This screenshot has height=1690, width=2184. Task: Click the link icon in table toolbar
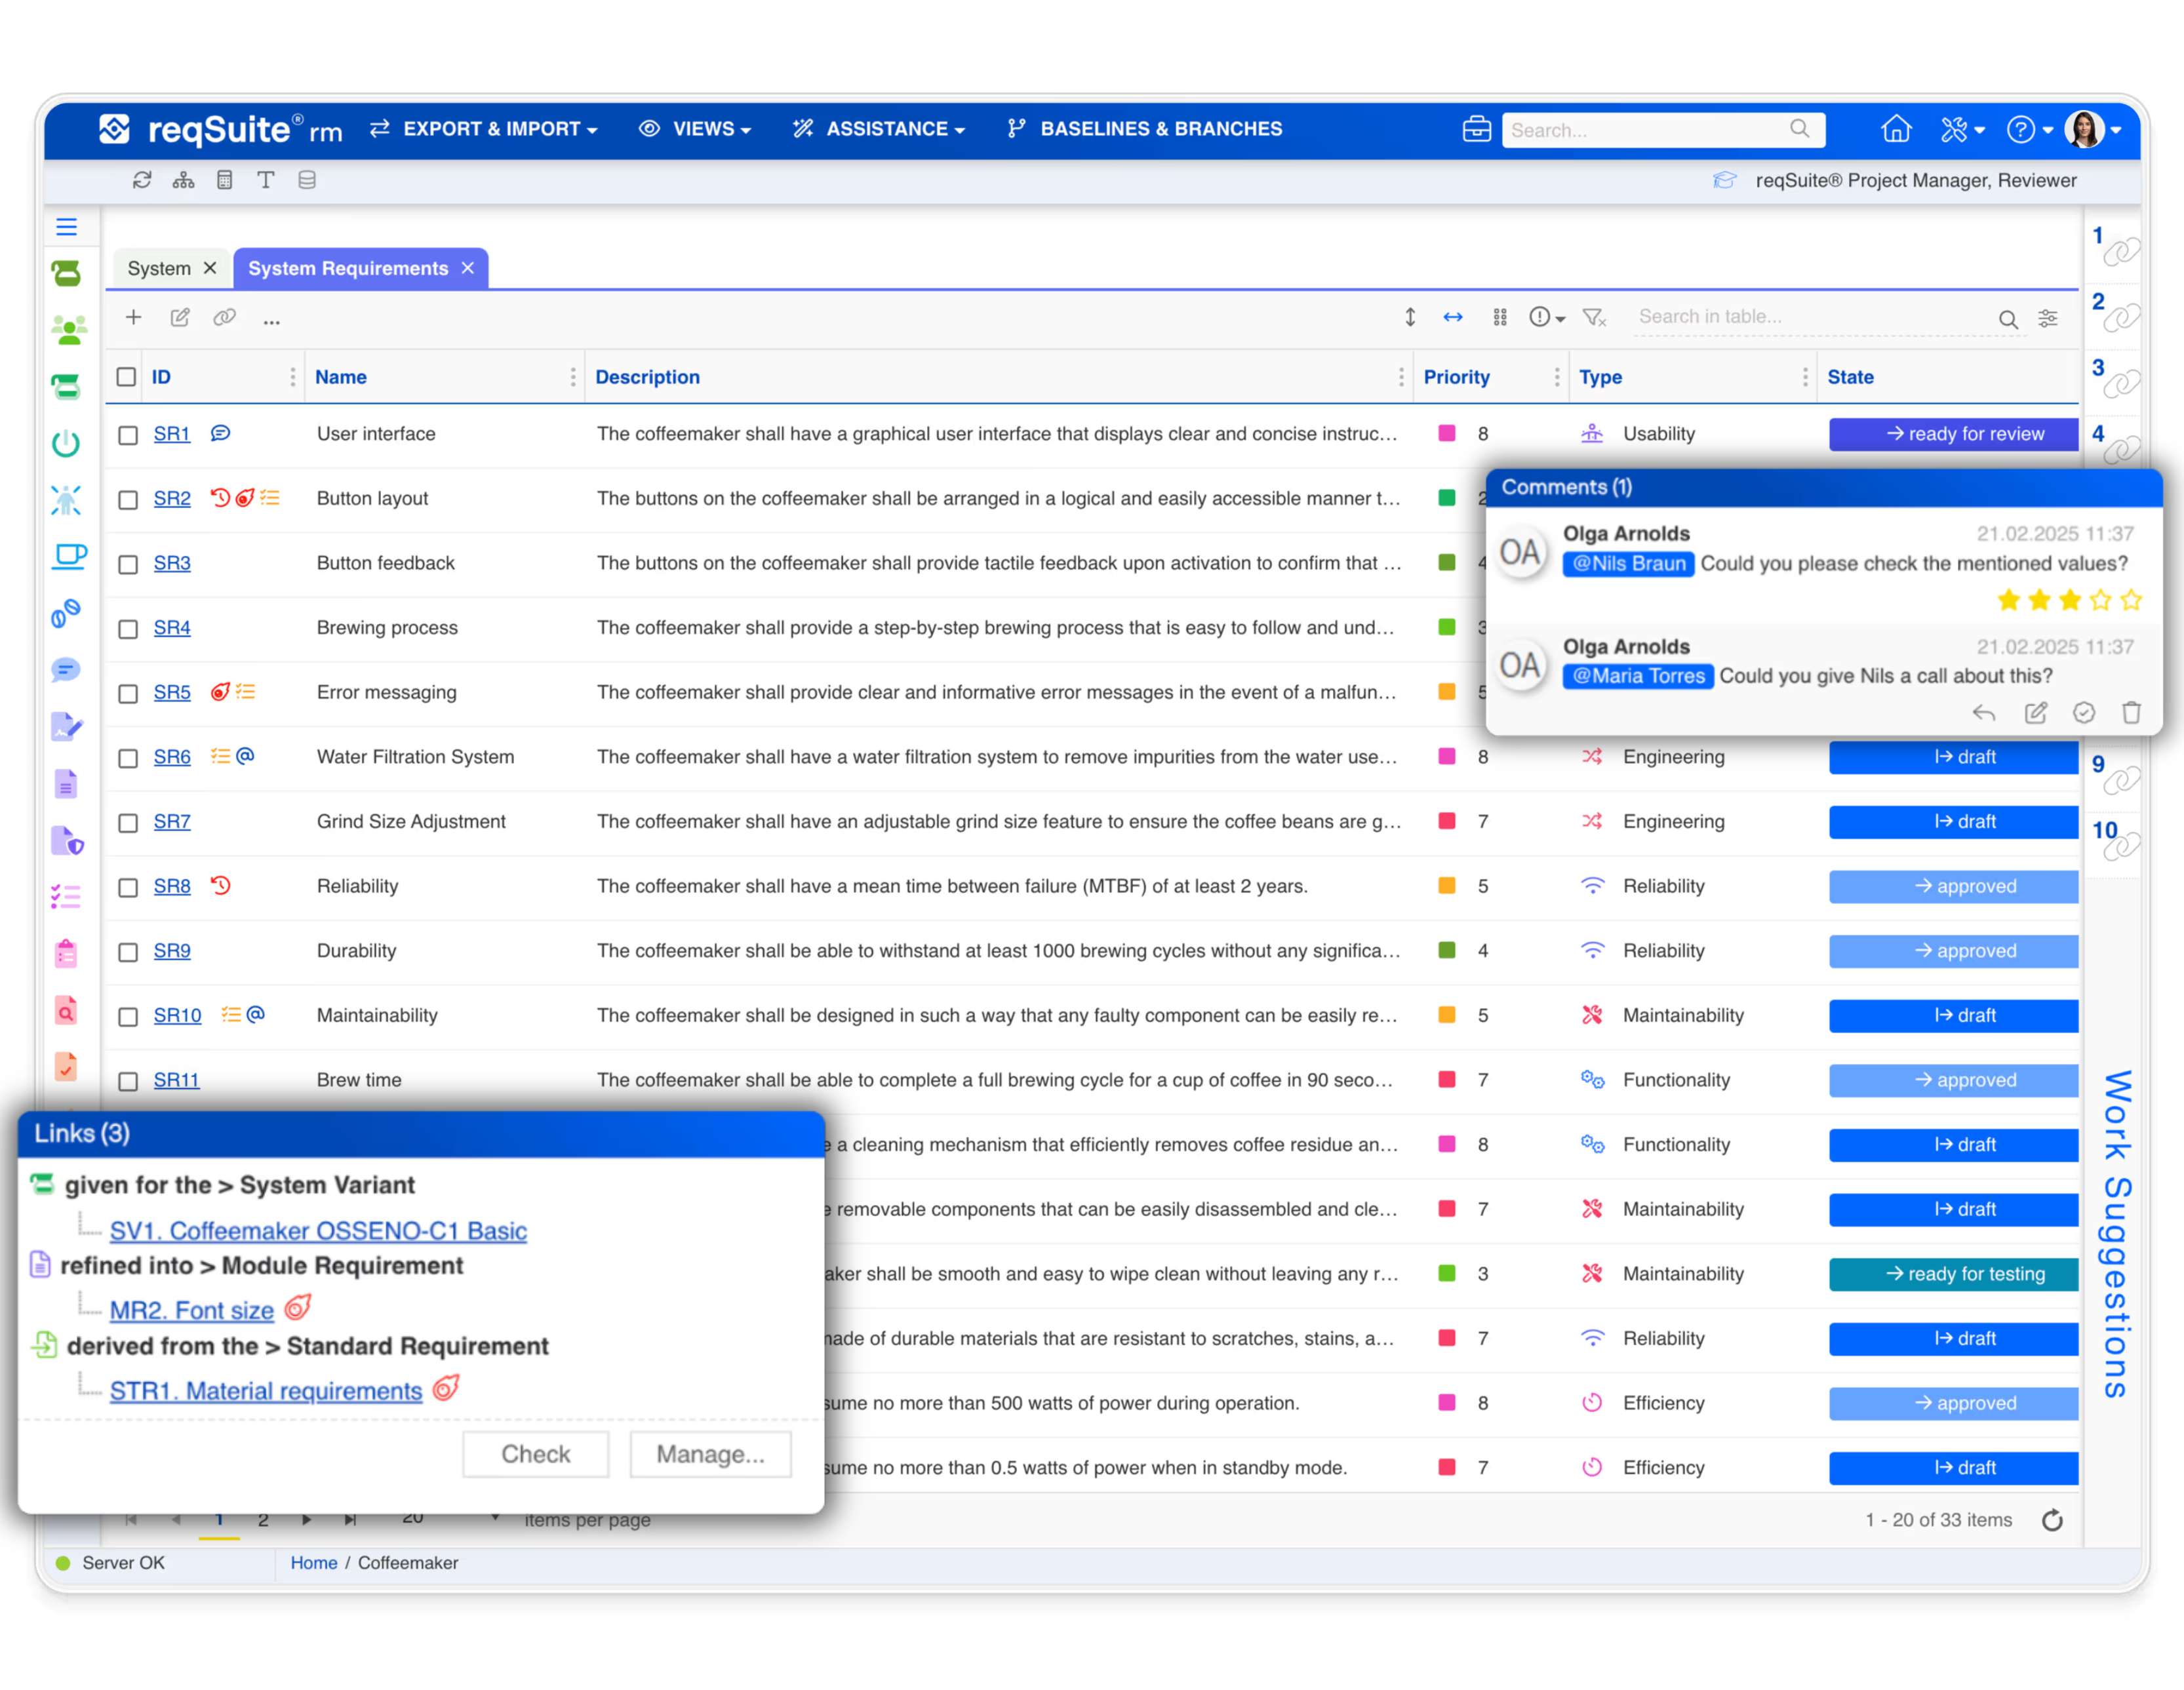pyautogui.click(x=224, y=317)
